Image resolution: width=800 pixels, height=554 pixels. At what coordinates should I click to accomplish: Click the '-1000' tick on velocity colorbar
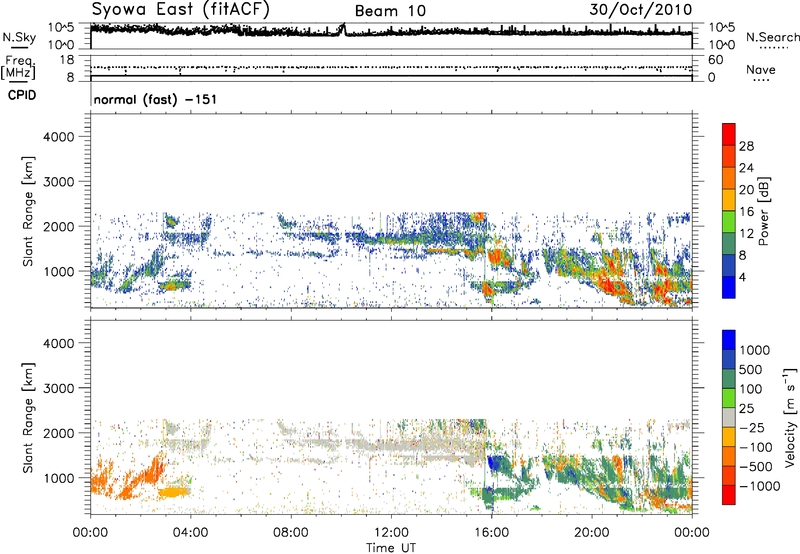click(x=759, y=486)
